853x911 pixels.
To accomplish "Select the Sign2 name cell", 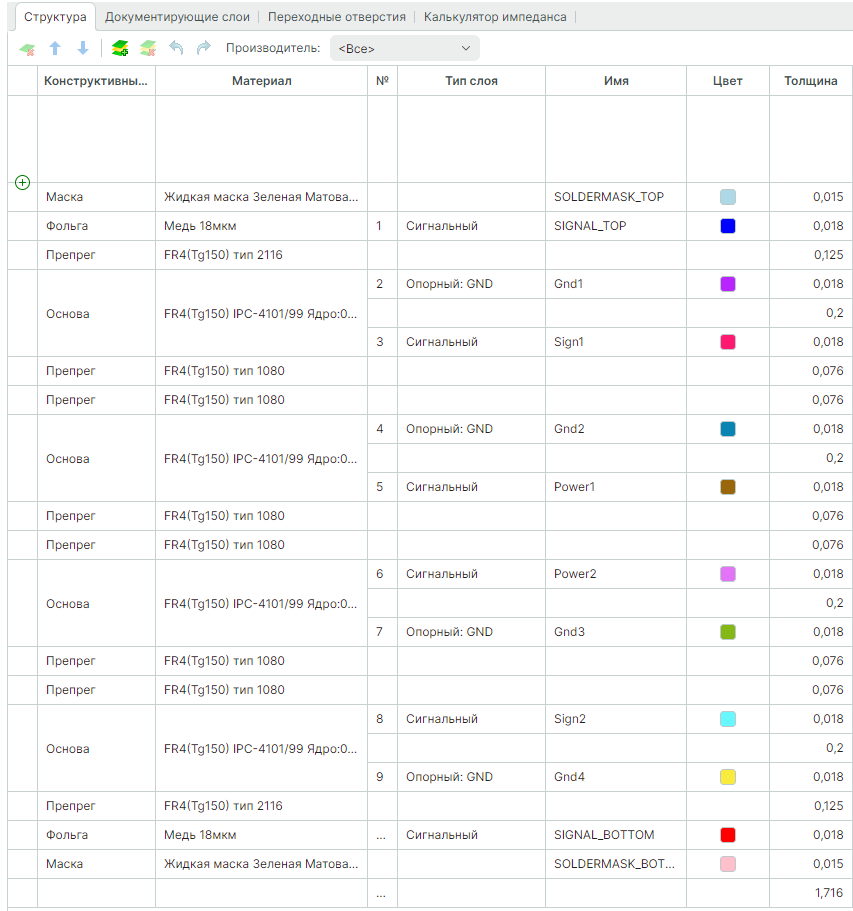I will coord(616,719).
